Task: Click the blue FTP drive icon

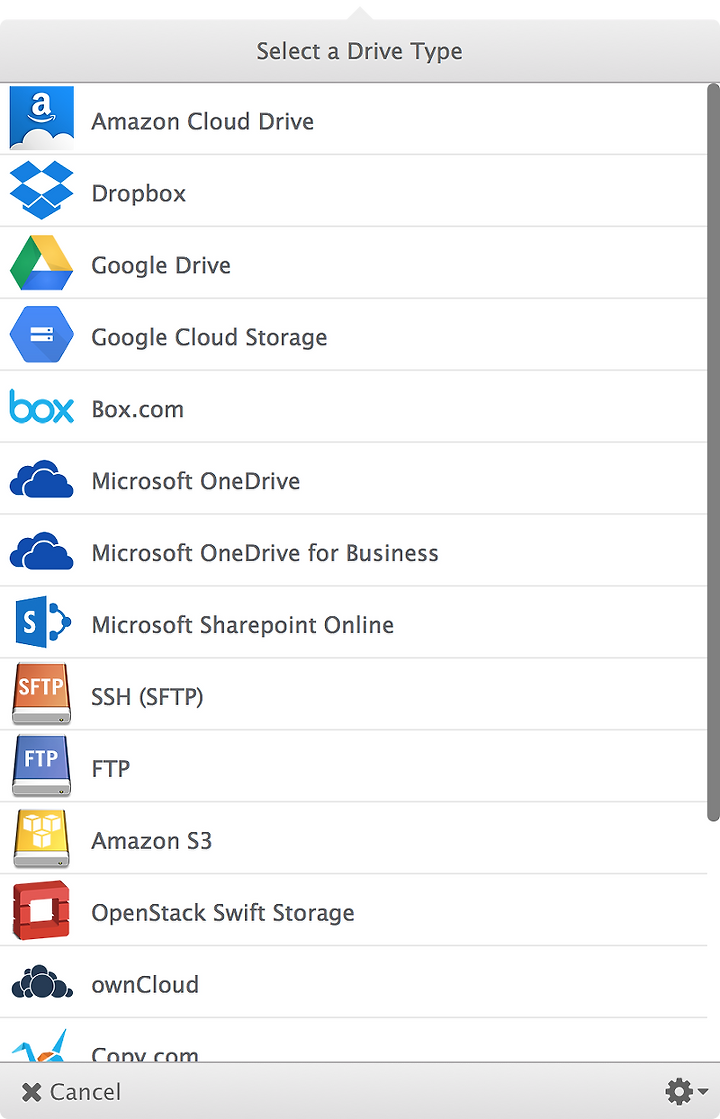Action: click(x=41, y=766)
